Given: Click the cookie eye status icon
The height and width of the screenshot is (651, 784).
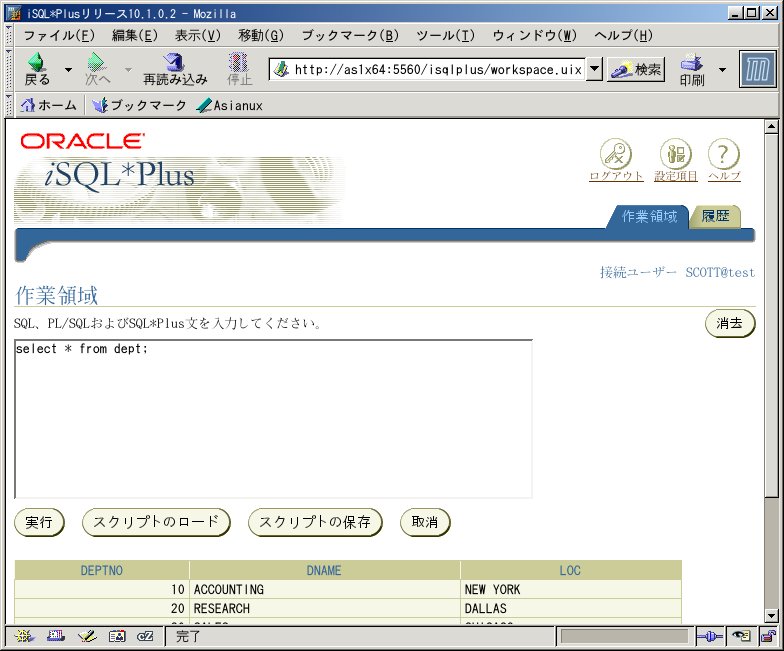Looking at the screenshot, I should coord(742,636).
